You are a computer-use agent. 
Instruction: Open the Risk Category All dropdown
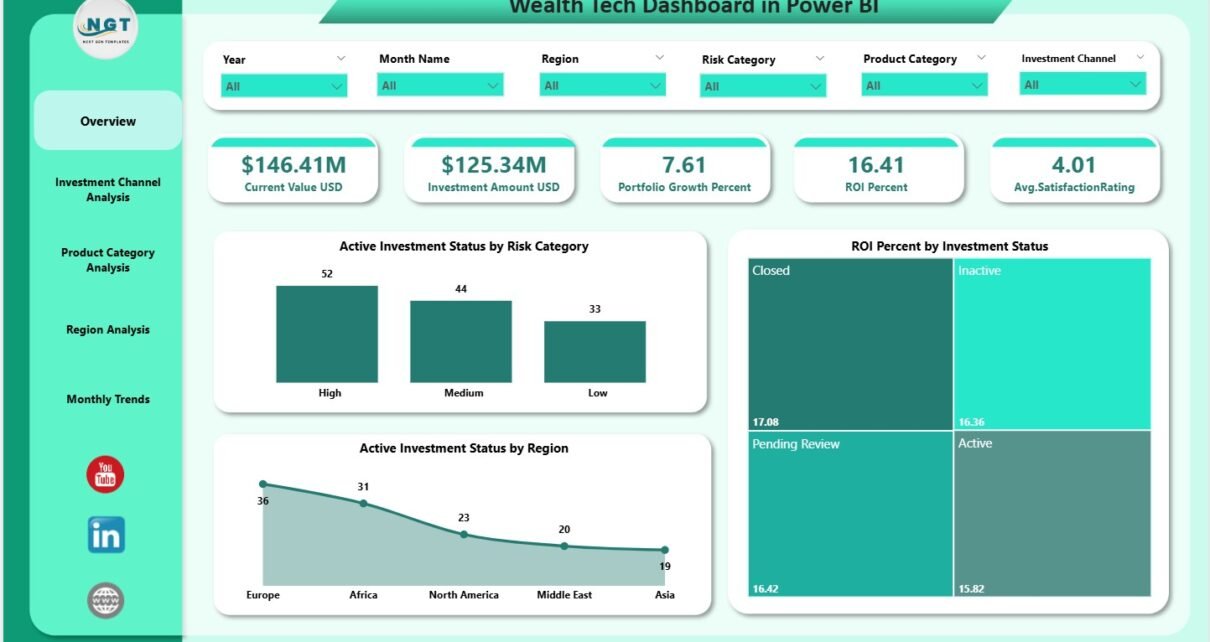pos(763,87)
